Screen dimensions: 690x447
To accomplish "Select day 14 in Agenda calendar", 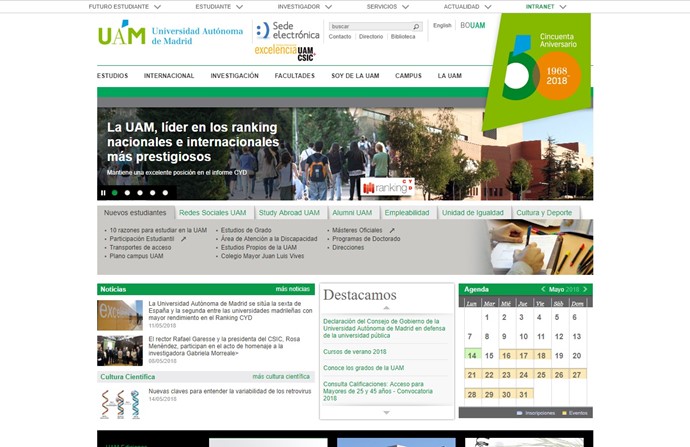I will (473, 355).
